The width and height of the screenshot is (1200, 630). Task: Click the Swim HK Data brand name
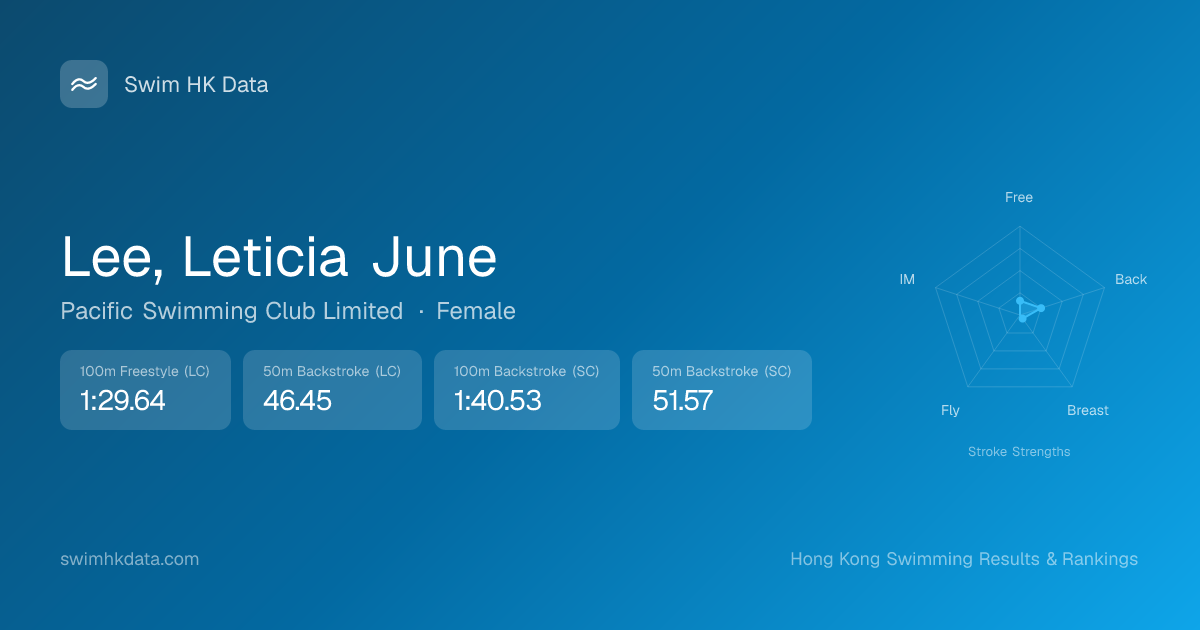tap(196, 85)
